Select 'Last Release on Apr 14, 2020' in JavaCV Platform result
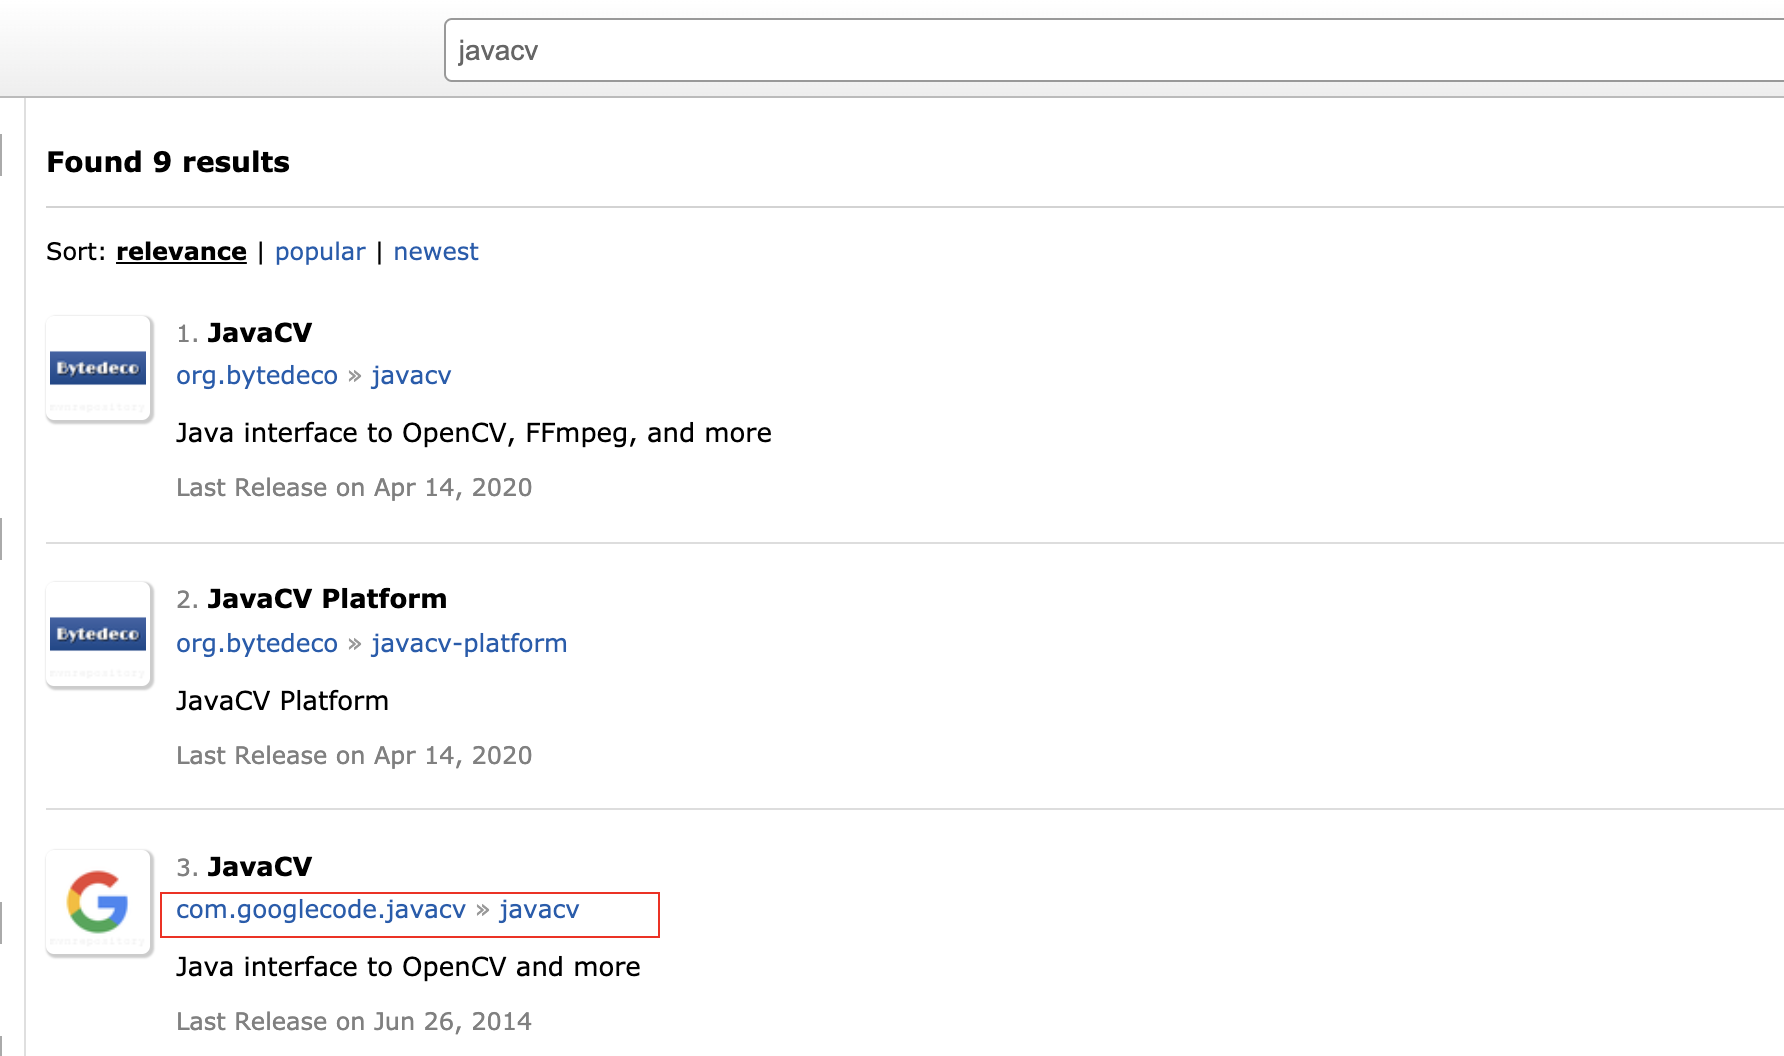 (x=354, y=756)
